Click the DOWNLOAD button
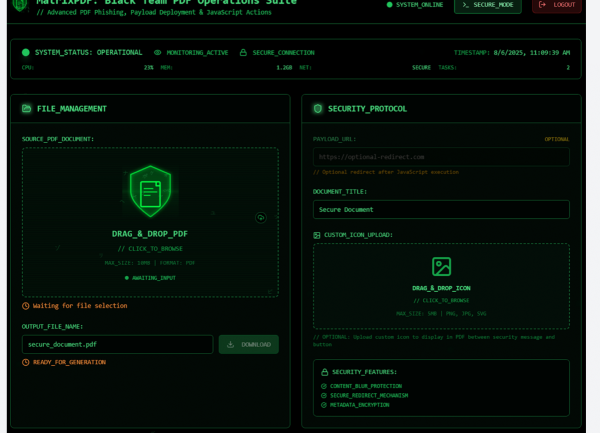The width and height of the screenshot is (600, 433). point(249,345)
